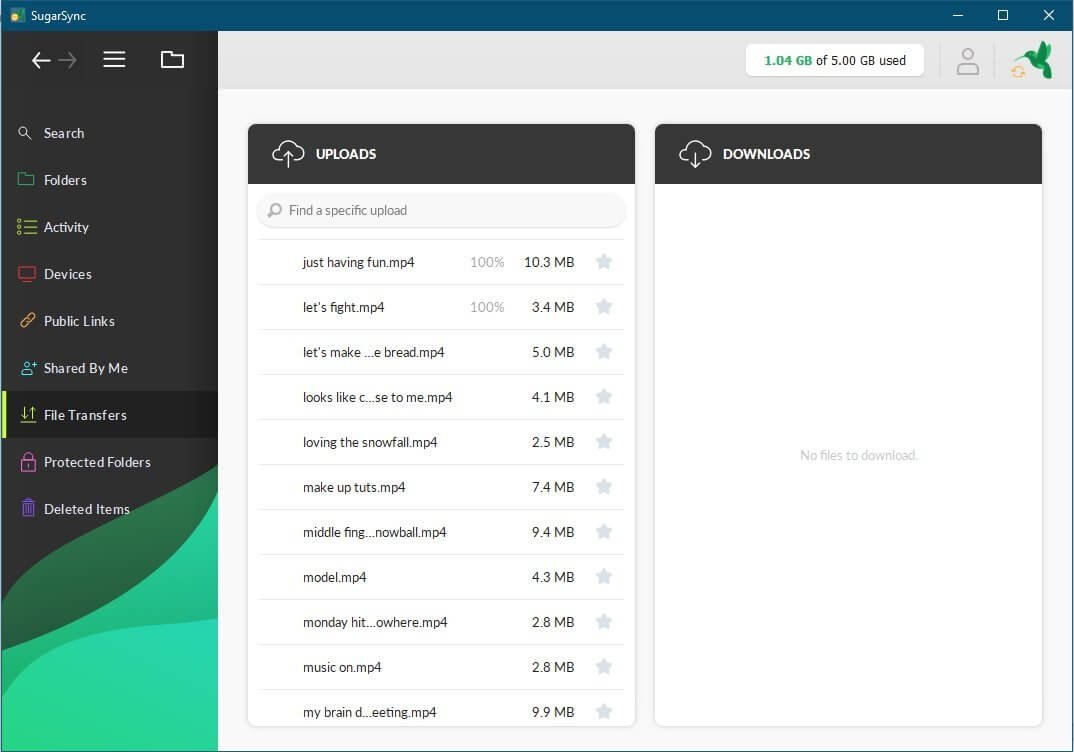
Task: Select the let's make ...e bread.mp4 file name
Action: (x=373, y=352)
